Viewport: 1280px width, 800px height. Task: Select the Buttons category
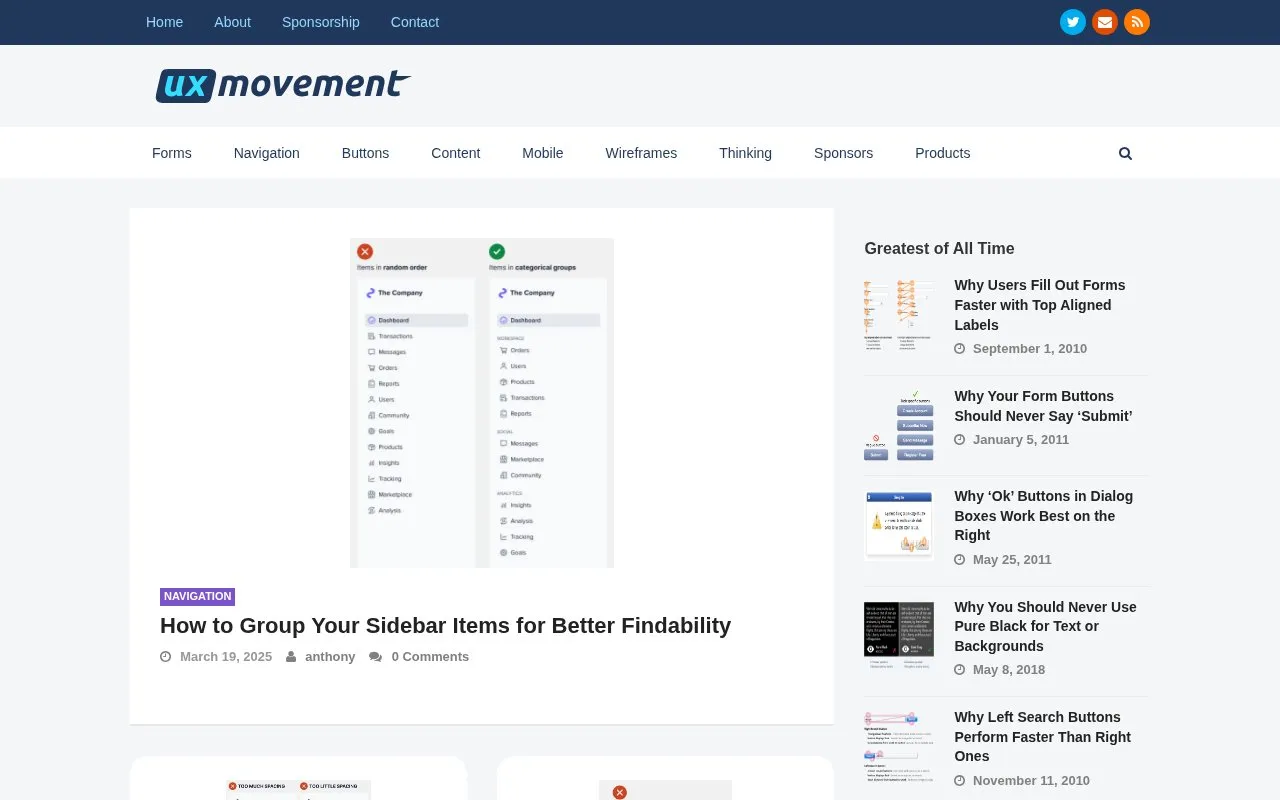pos(365,153)
